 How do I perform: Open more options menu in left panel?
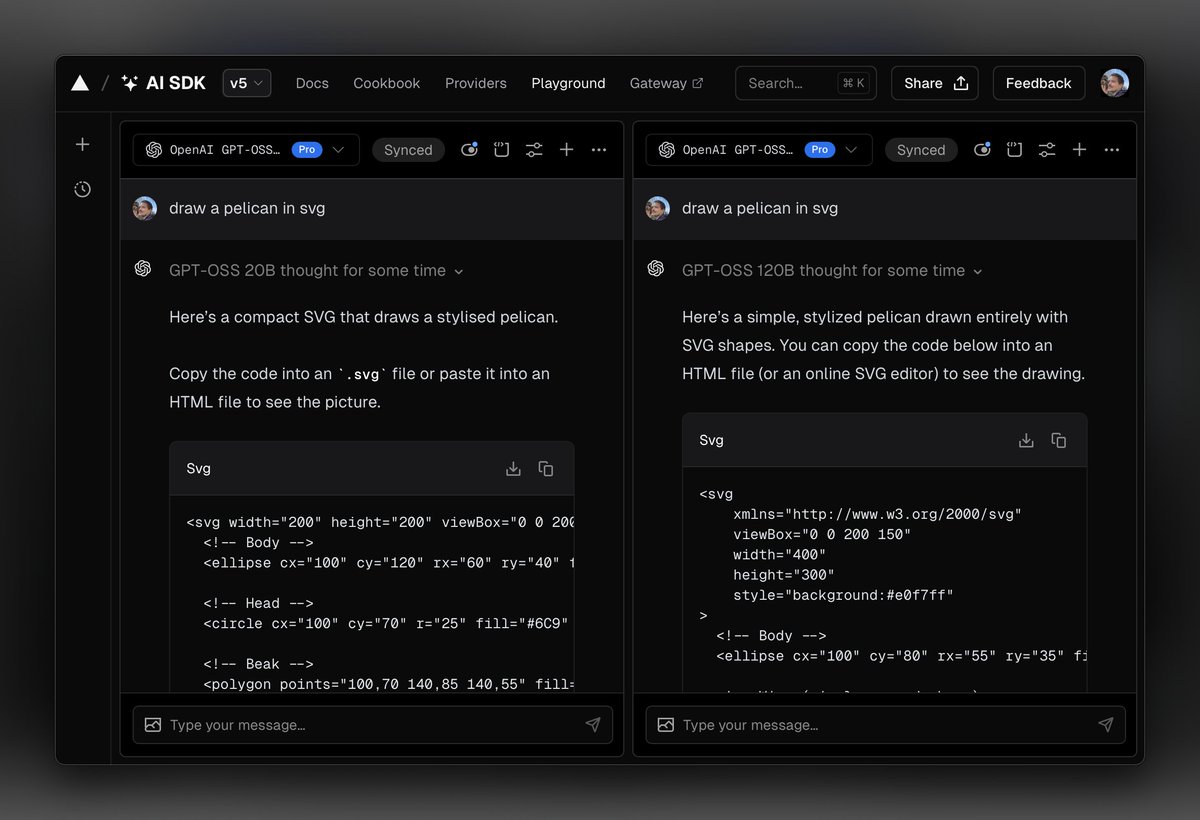599,150
